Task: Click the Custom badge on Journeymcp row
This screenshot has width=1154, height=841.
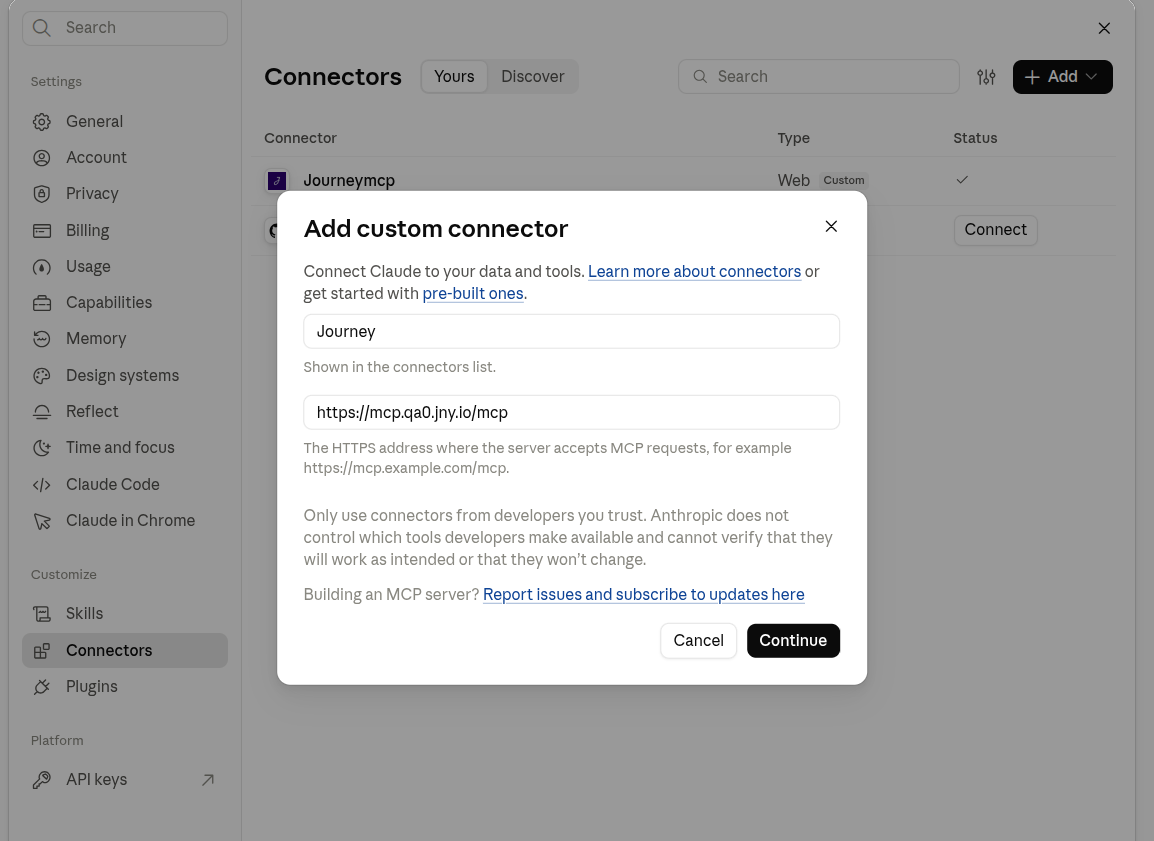Action: pyautogui.click(x=843, y=180)
